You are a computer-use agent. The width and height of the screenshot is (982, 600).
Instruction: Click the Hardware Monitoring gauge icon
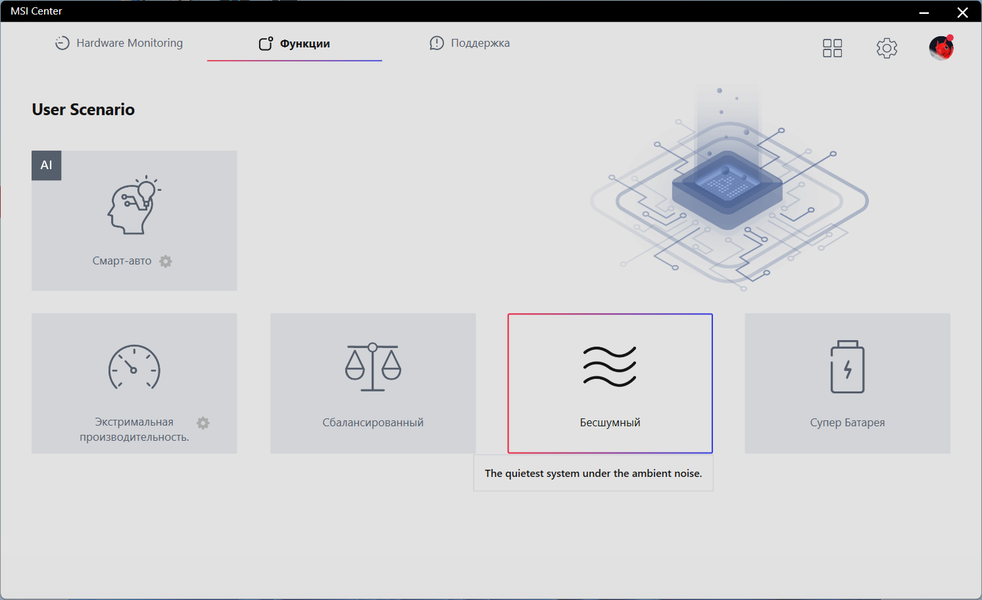tap(62, 43)
